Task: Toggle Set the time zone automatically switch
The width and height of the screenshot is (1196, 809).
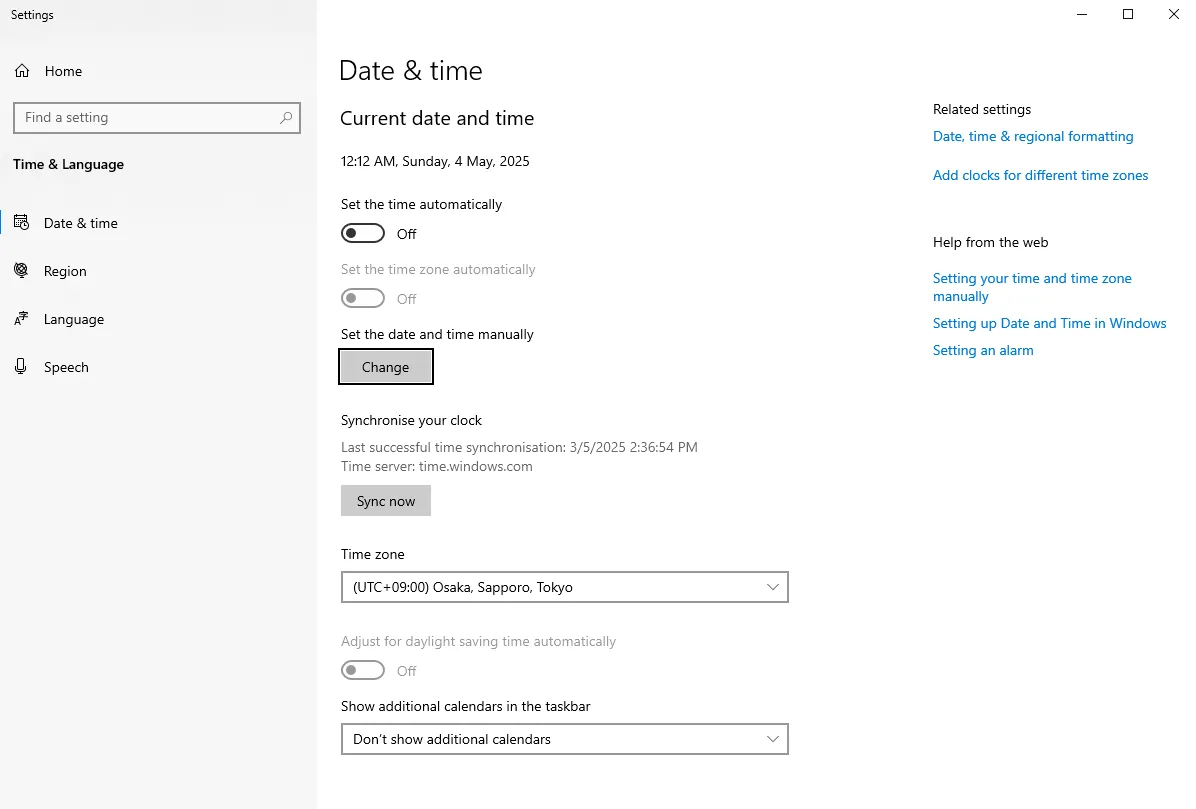Action: pos(362,298)
